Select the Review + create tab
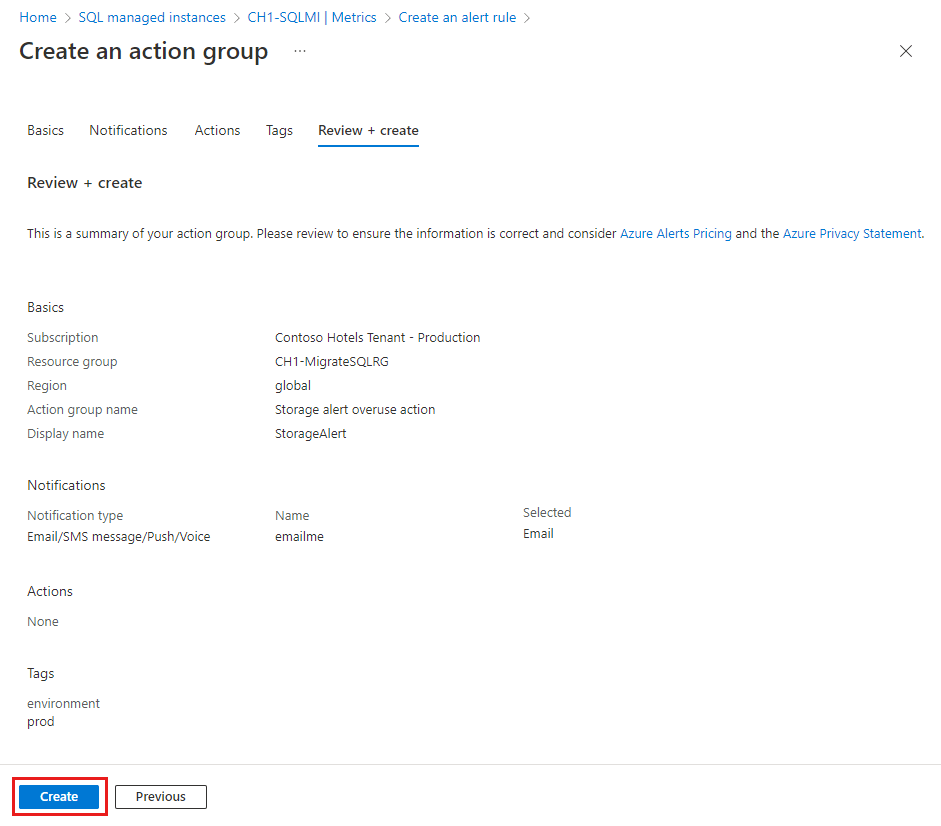This screenshot has width=941, height=826. tap(368, 130)
